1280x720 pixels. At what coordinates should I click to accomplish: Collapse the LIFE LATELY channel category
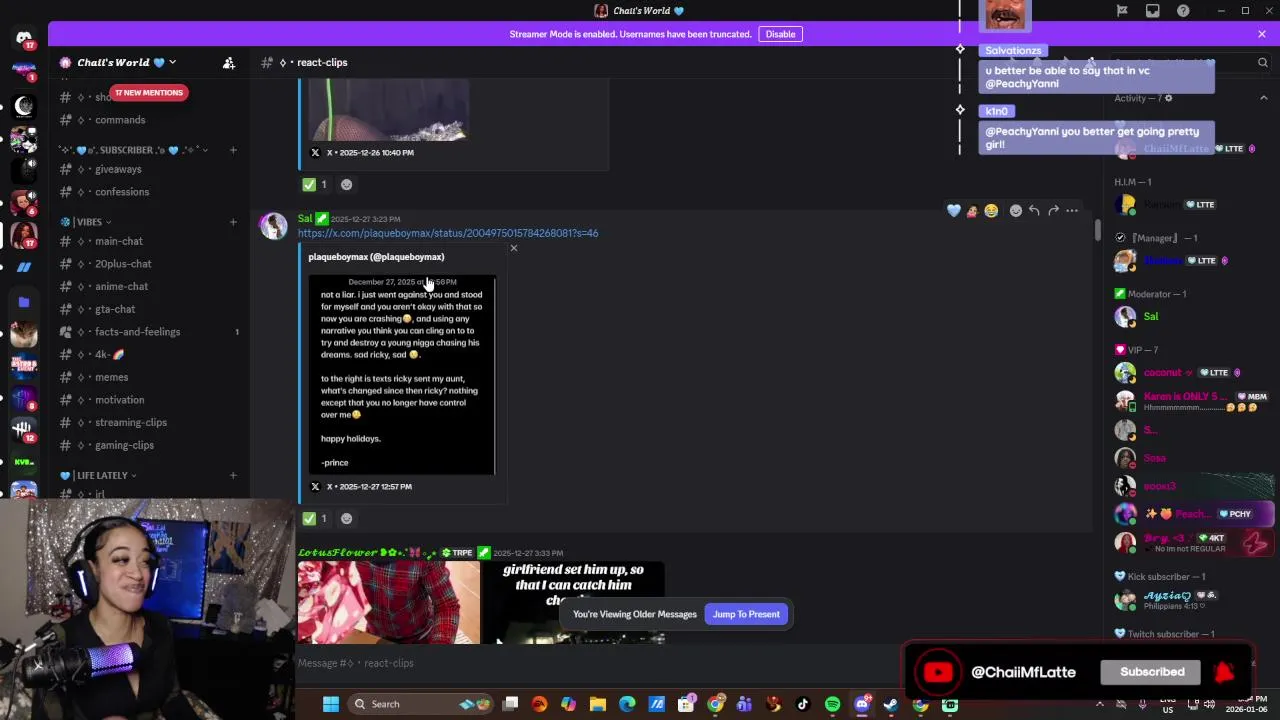pyautogui.click(x=99, y=475)
